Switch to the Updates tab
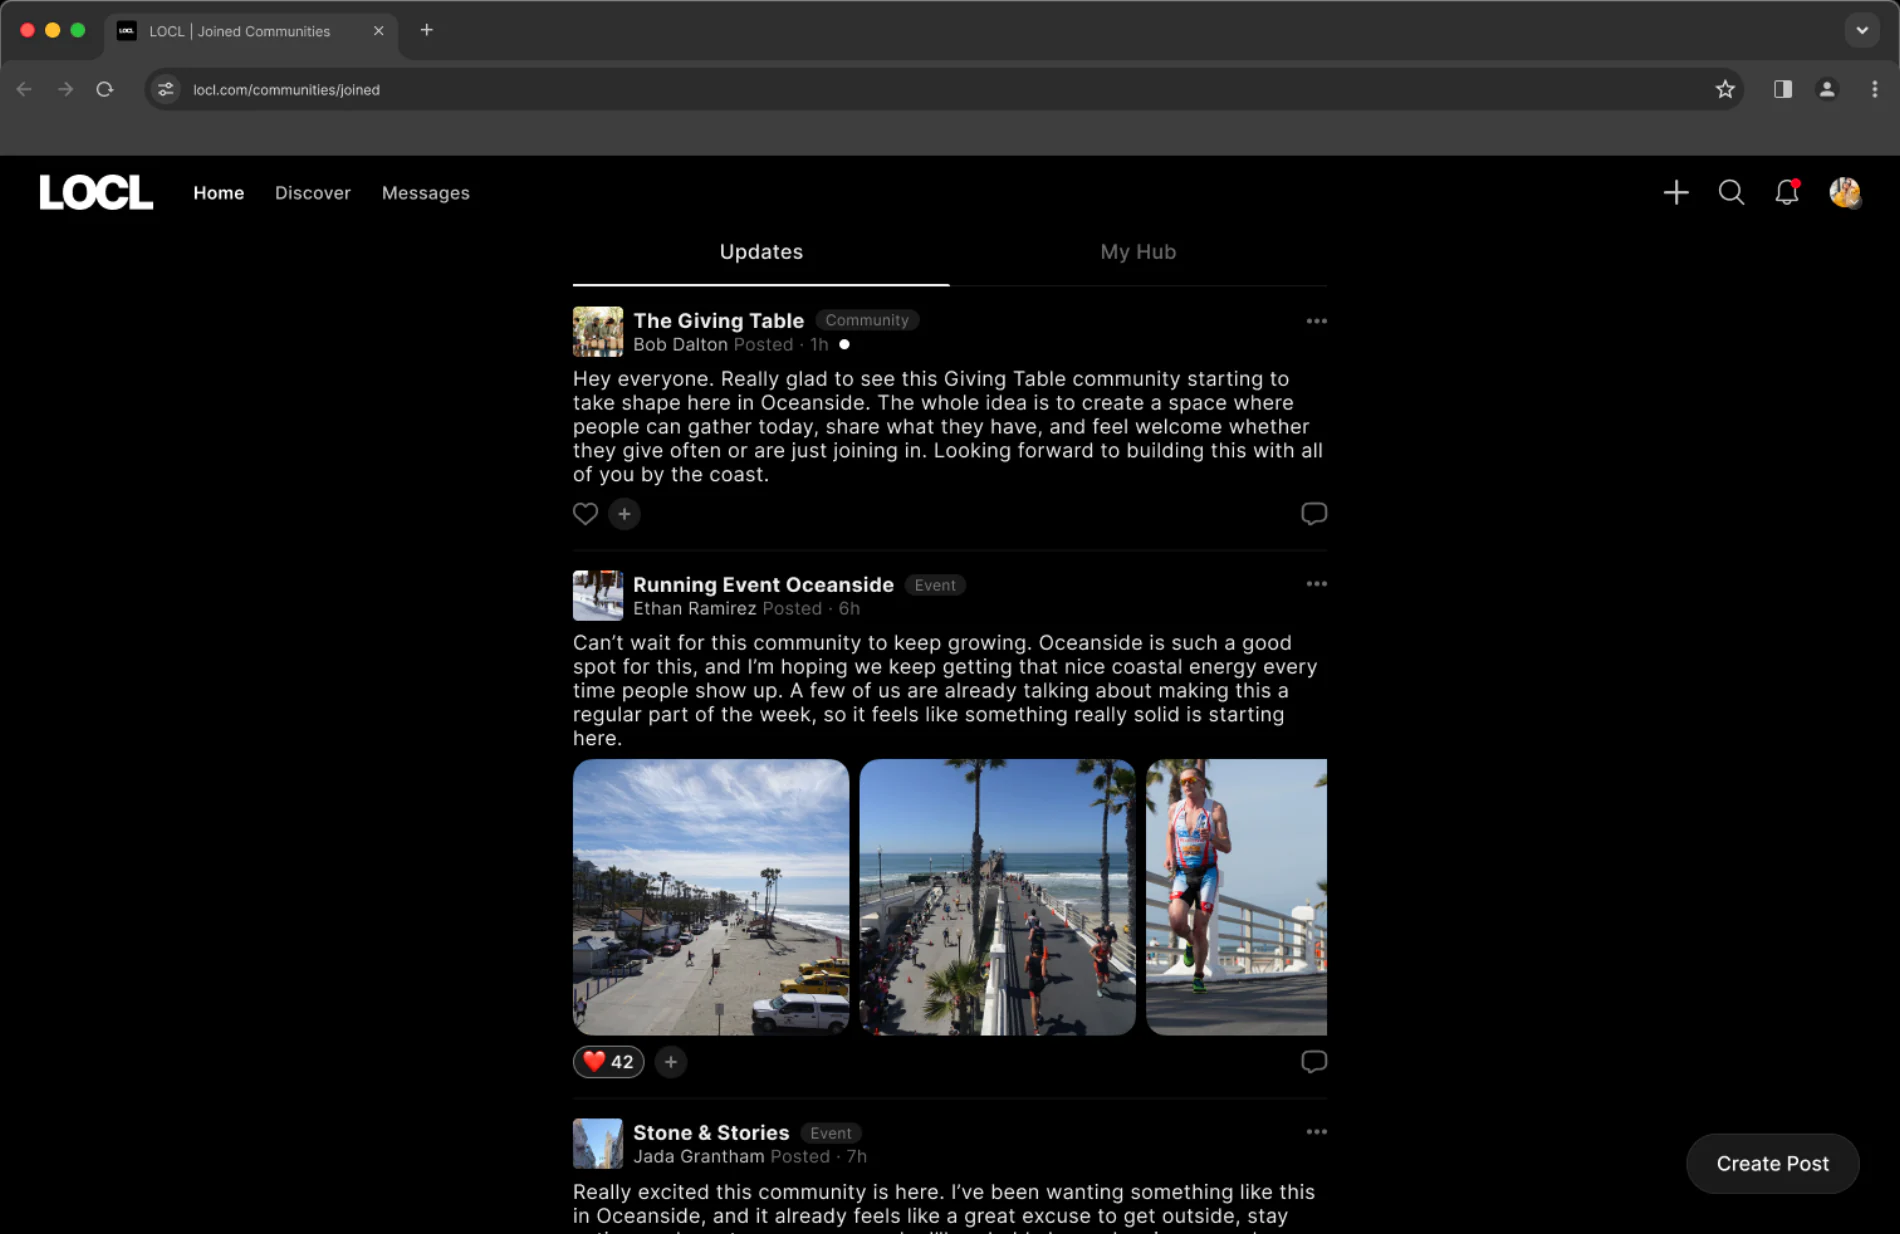The width and height of the screenshot is (1900, 1234). pos(761,252)
